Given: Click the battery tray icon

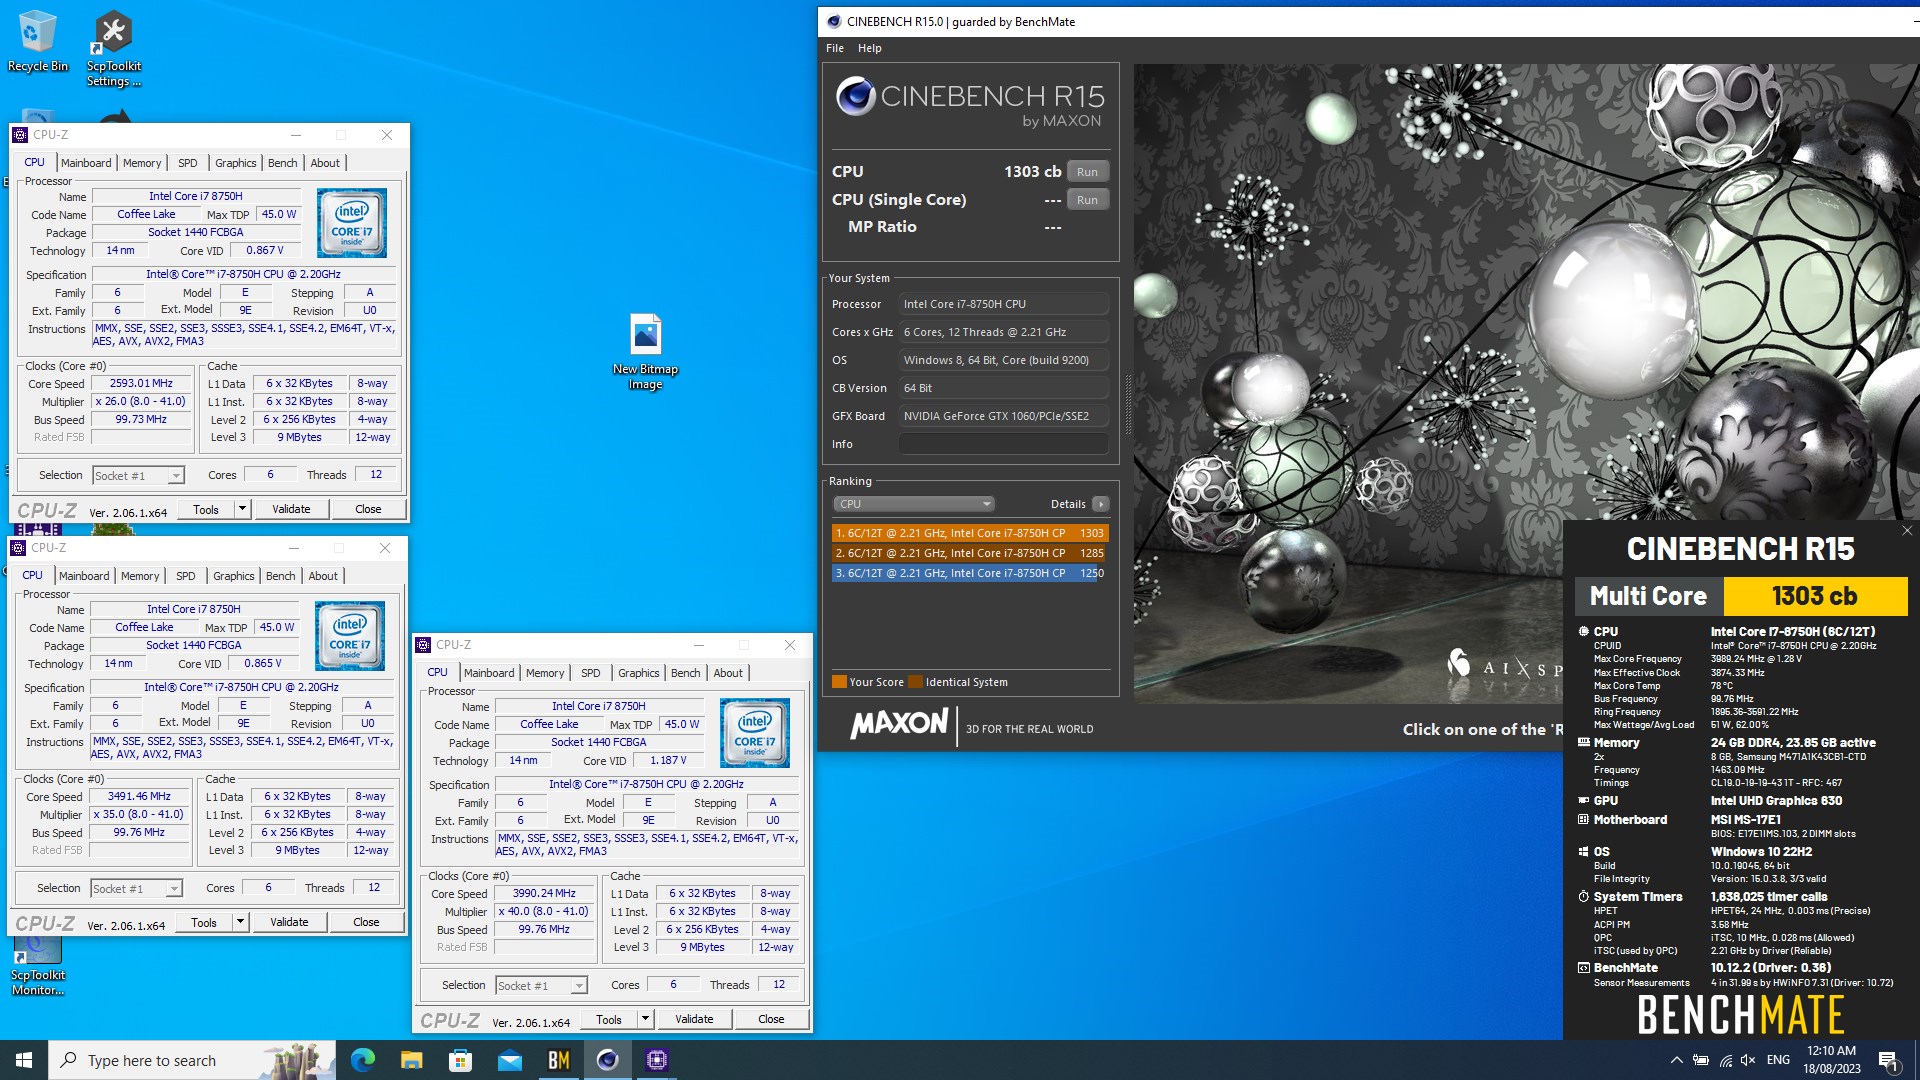Looking at the screenshot, I should 1700,1060.
